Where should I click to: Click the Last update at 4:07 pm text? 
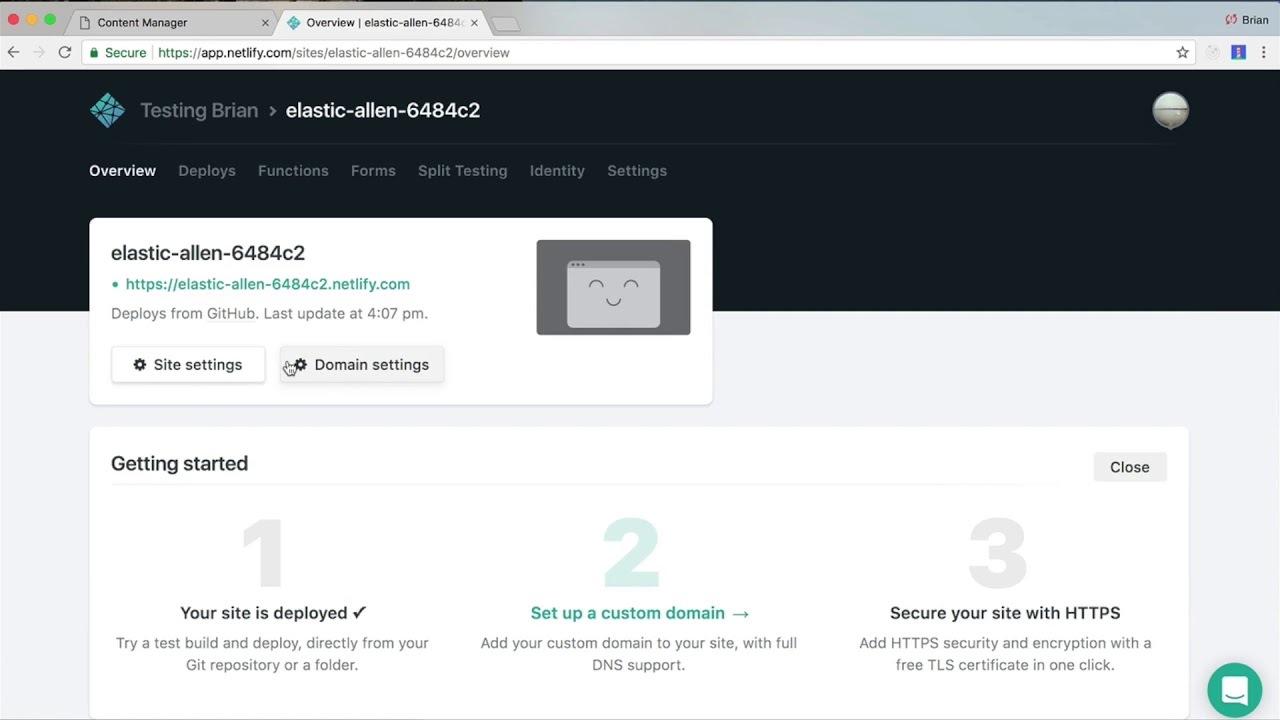coord(346,313)
